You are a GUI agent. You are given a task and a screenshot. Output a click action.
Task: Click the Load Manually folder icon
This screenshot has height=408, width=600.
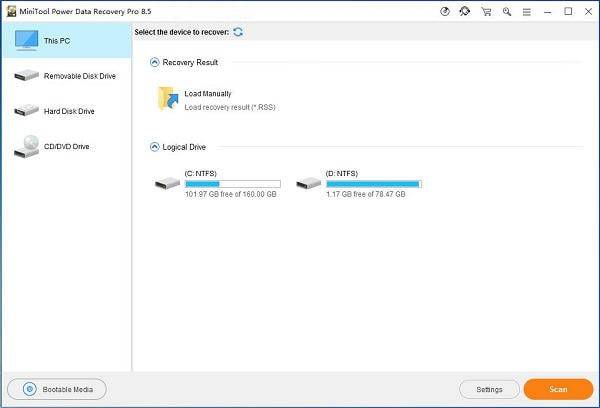click(x=167, y=99)
